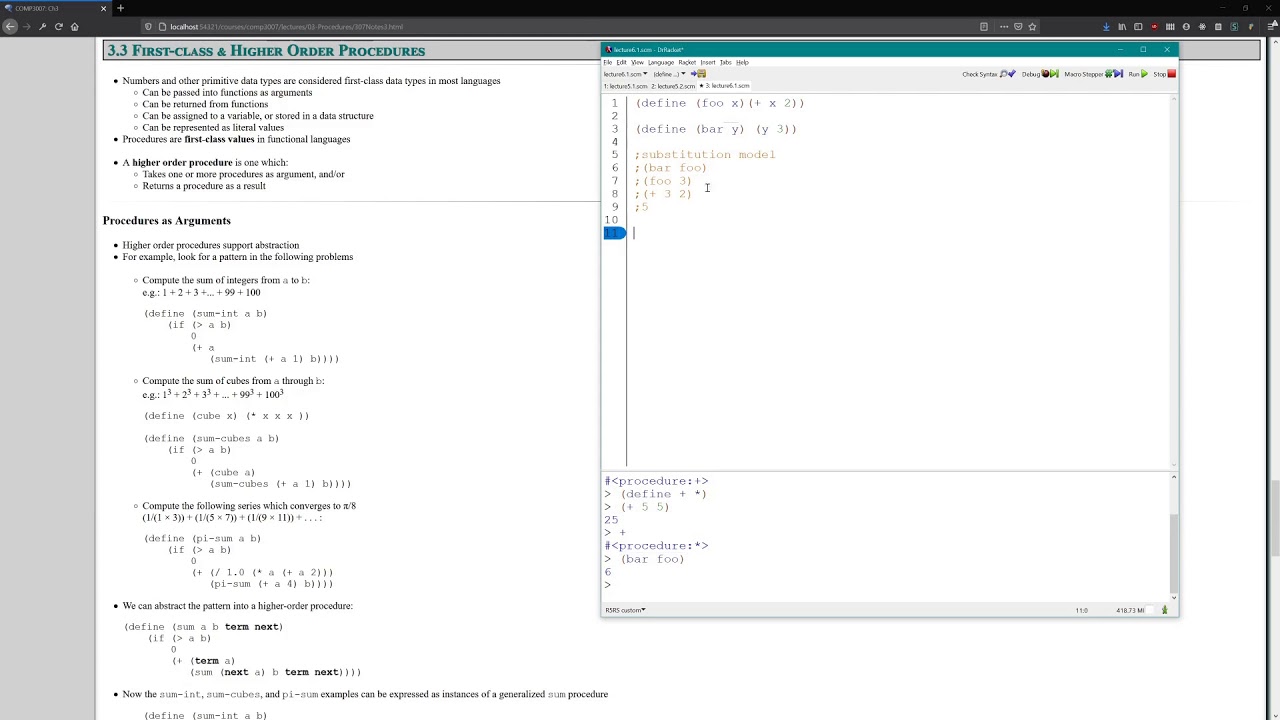This screenshot has width=1280, height=720.
Task: Click the browser address bar URL
Action: coord(286,27)
